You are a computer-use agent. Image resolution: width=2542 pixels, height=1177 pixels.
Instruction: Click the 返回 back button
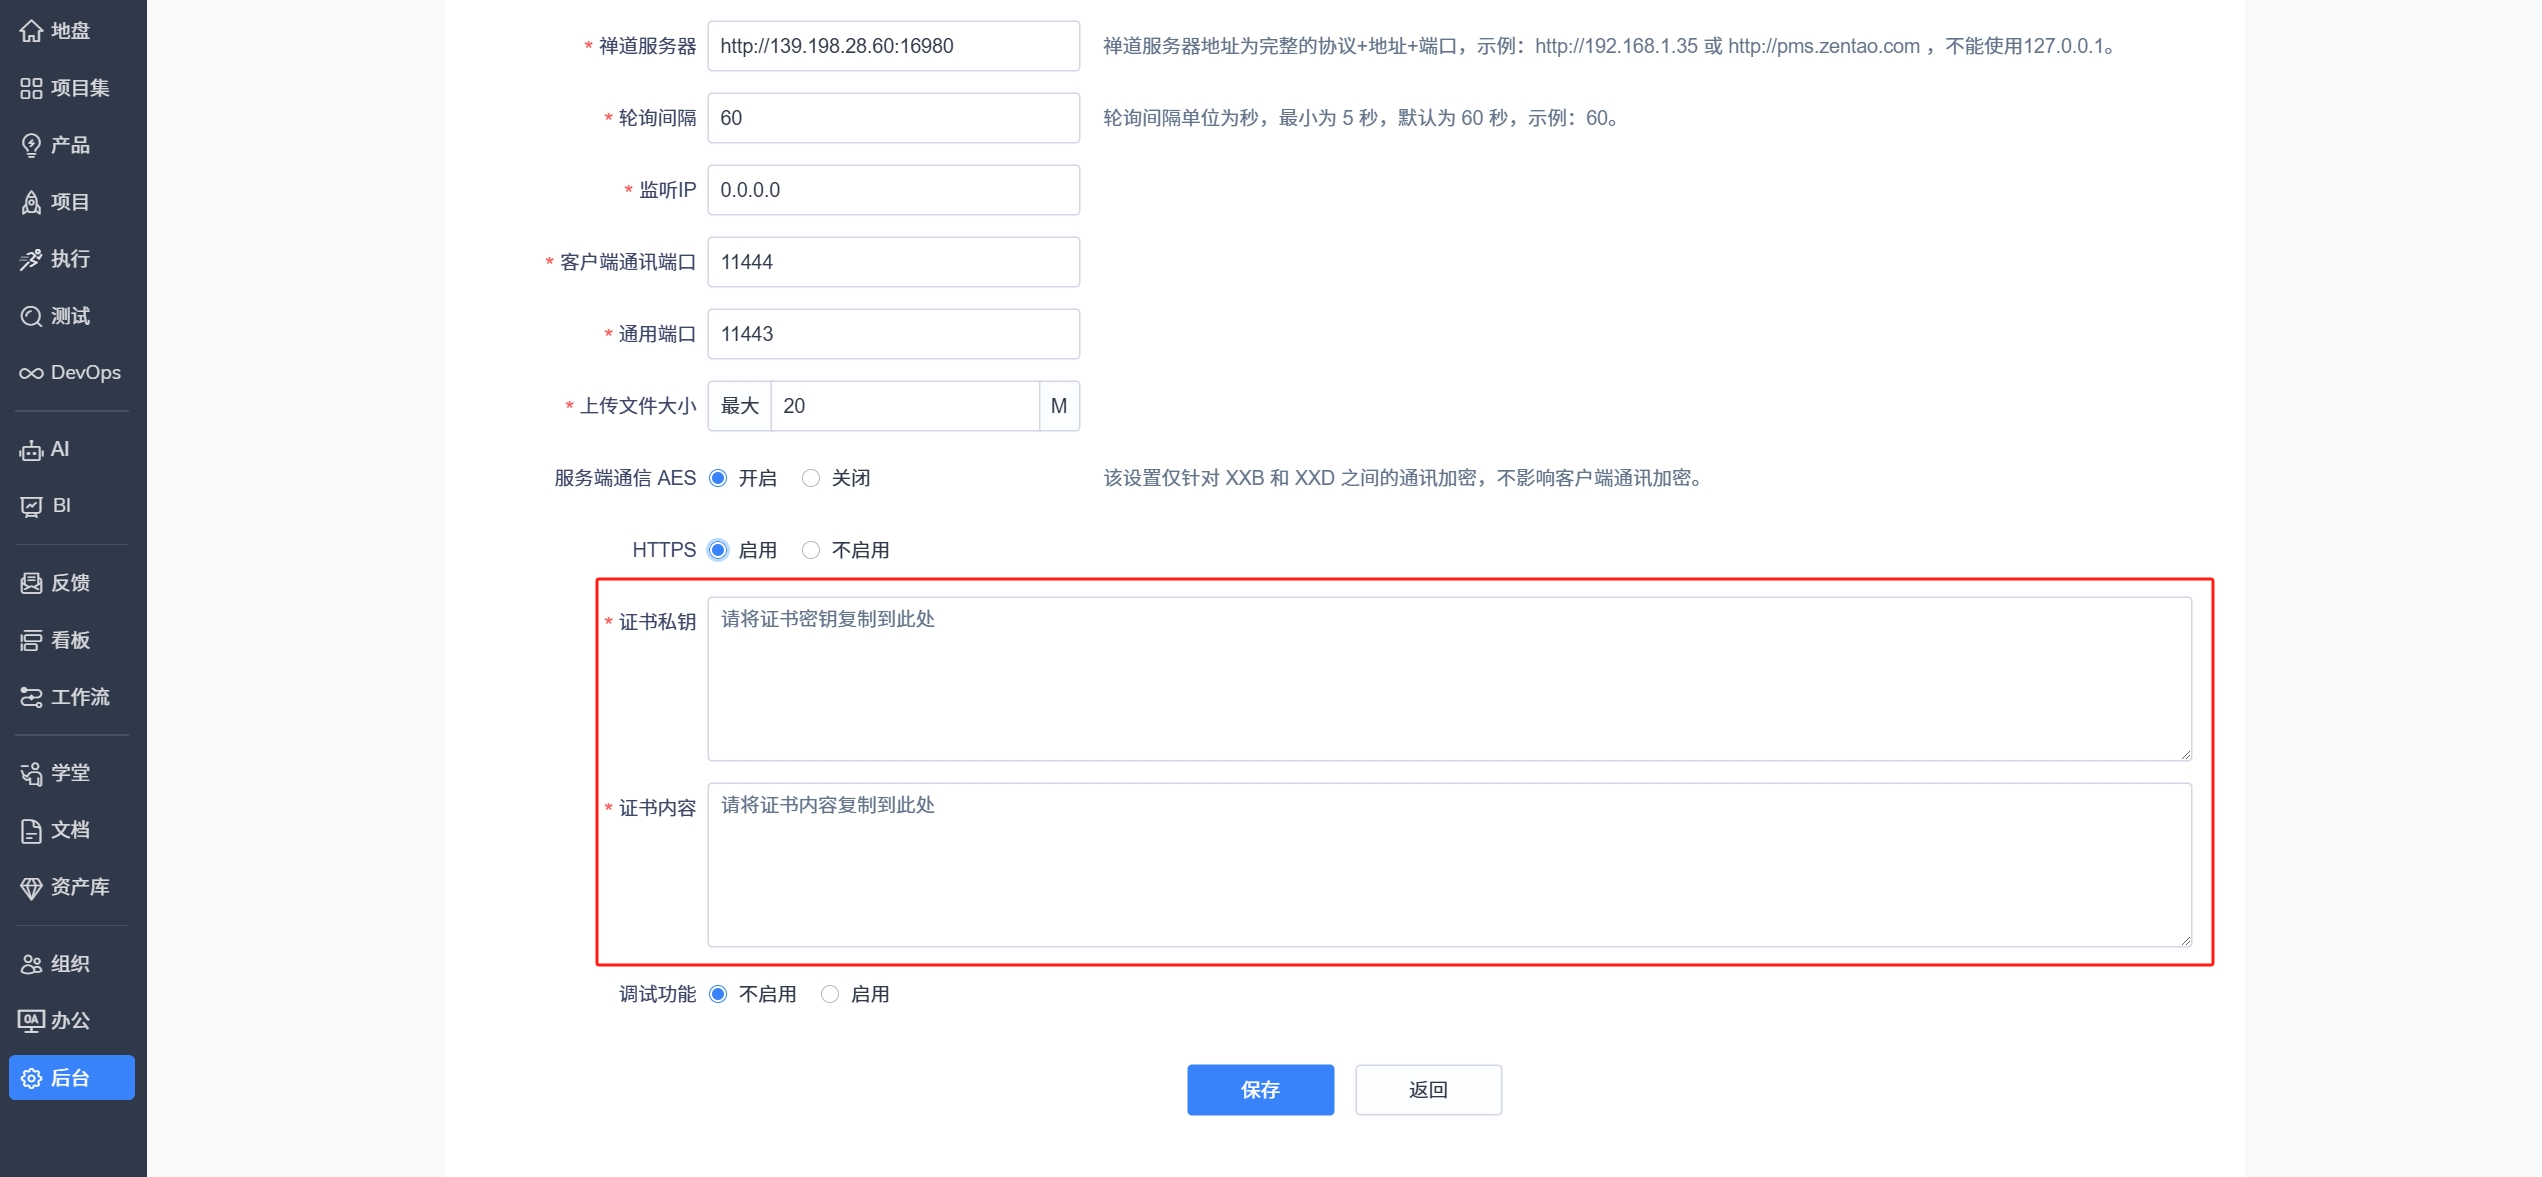click(1428, 1090)
